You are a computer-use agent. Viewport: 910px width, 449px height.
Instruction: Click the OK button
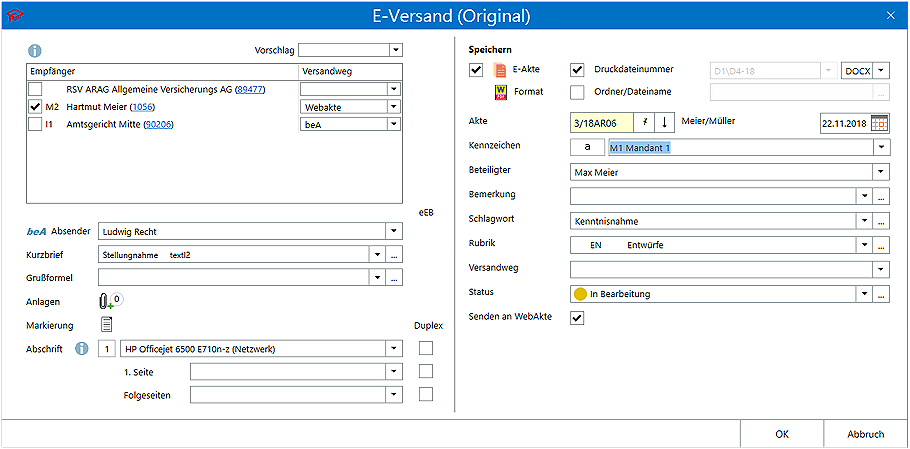click(782, 434)
